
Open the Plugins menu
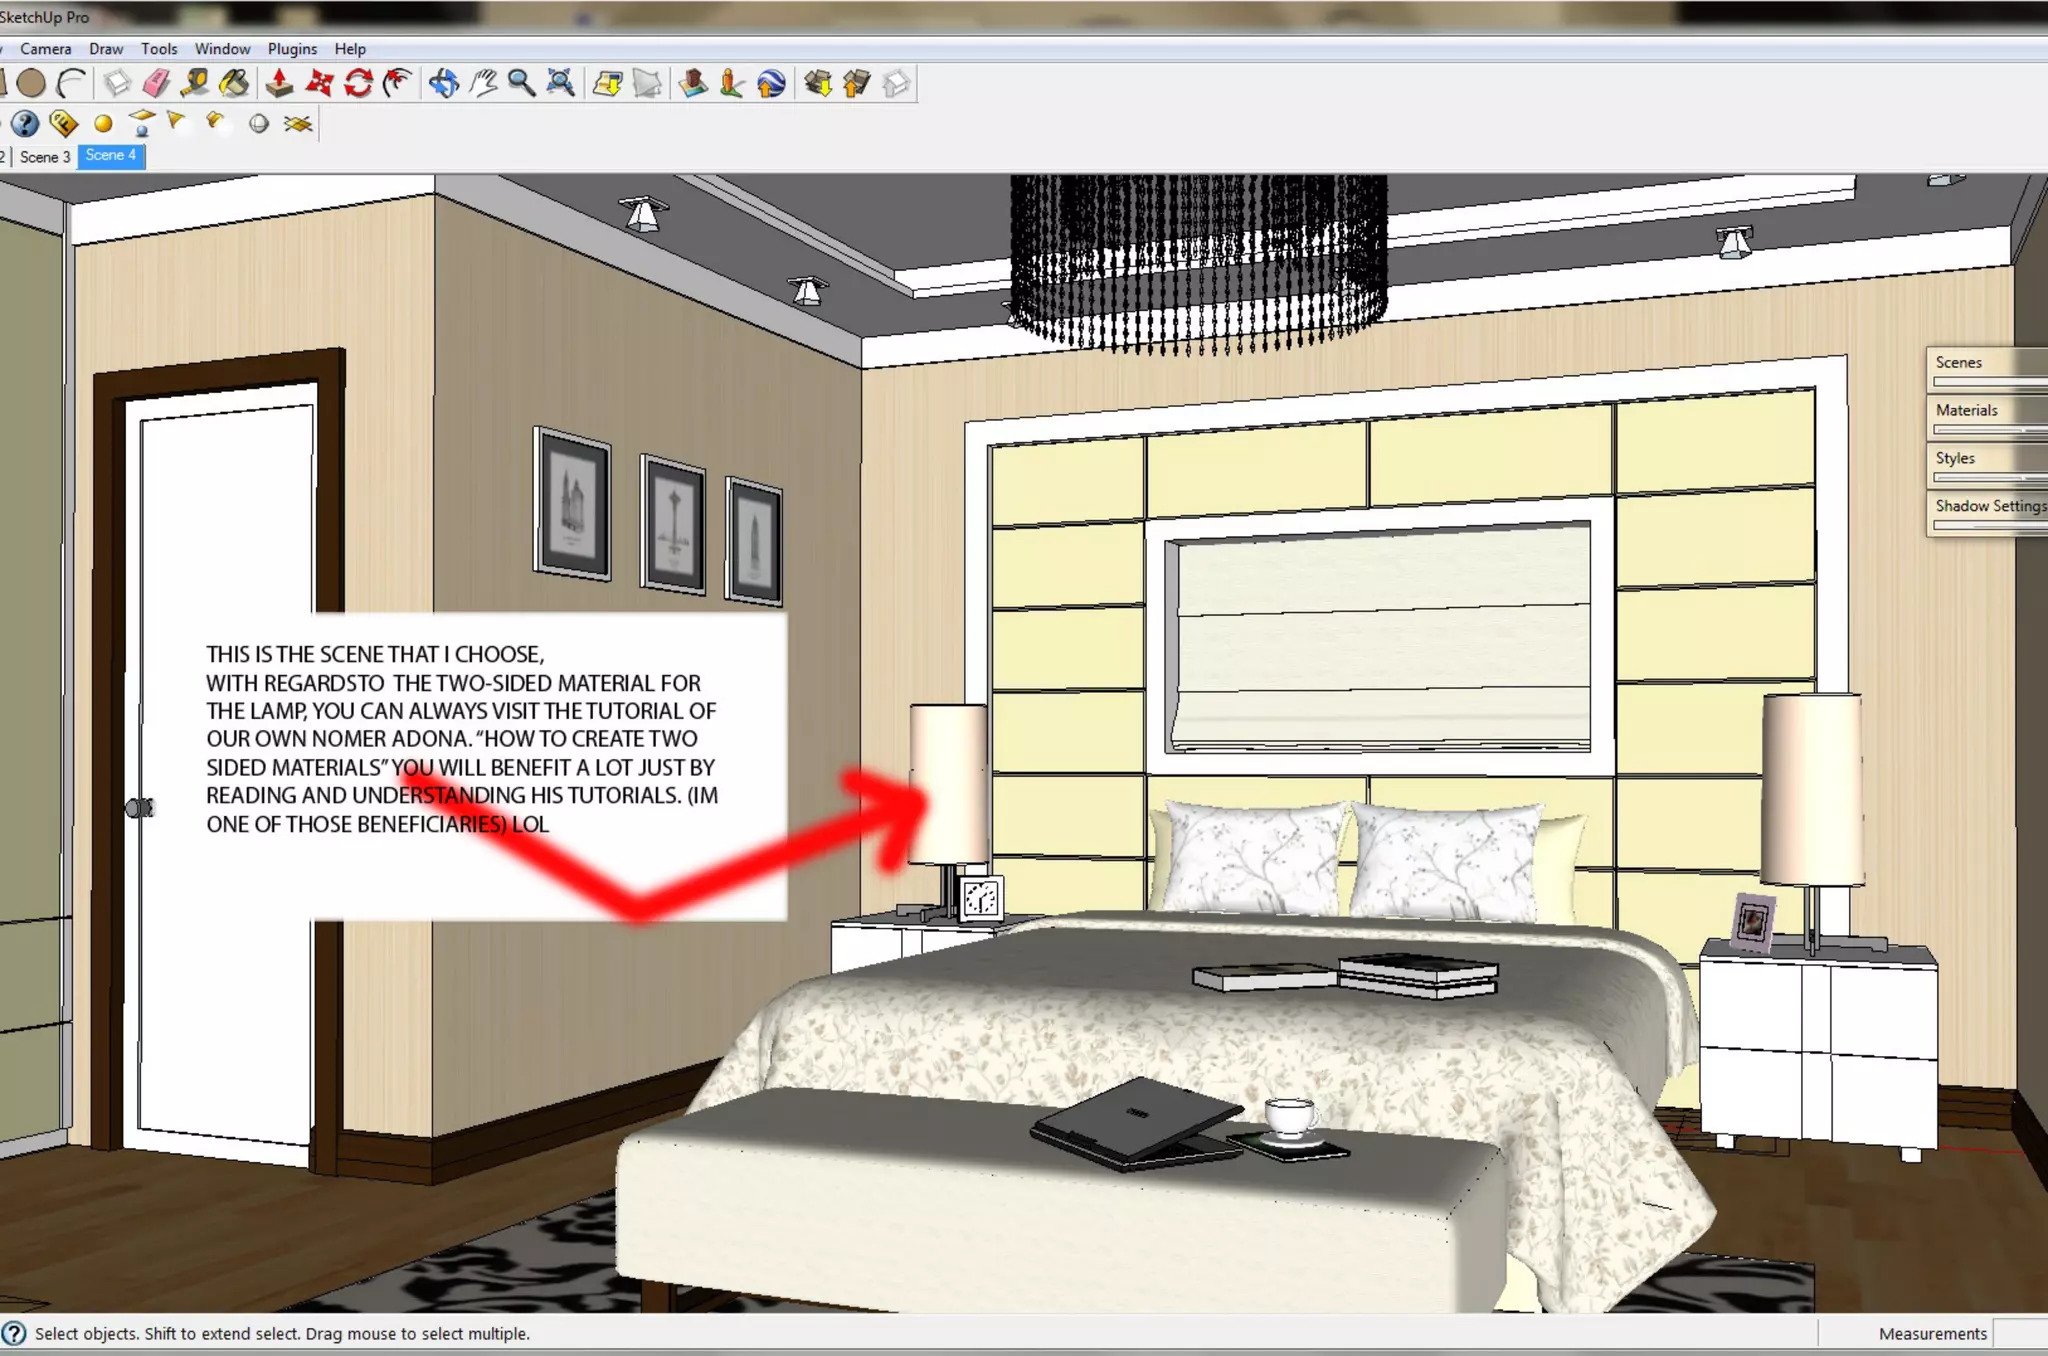pyautogui.click(x=292, y=49)
